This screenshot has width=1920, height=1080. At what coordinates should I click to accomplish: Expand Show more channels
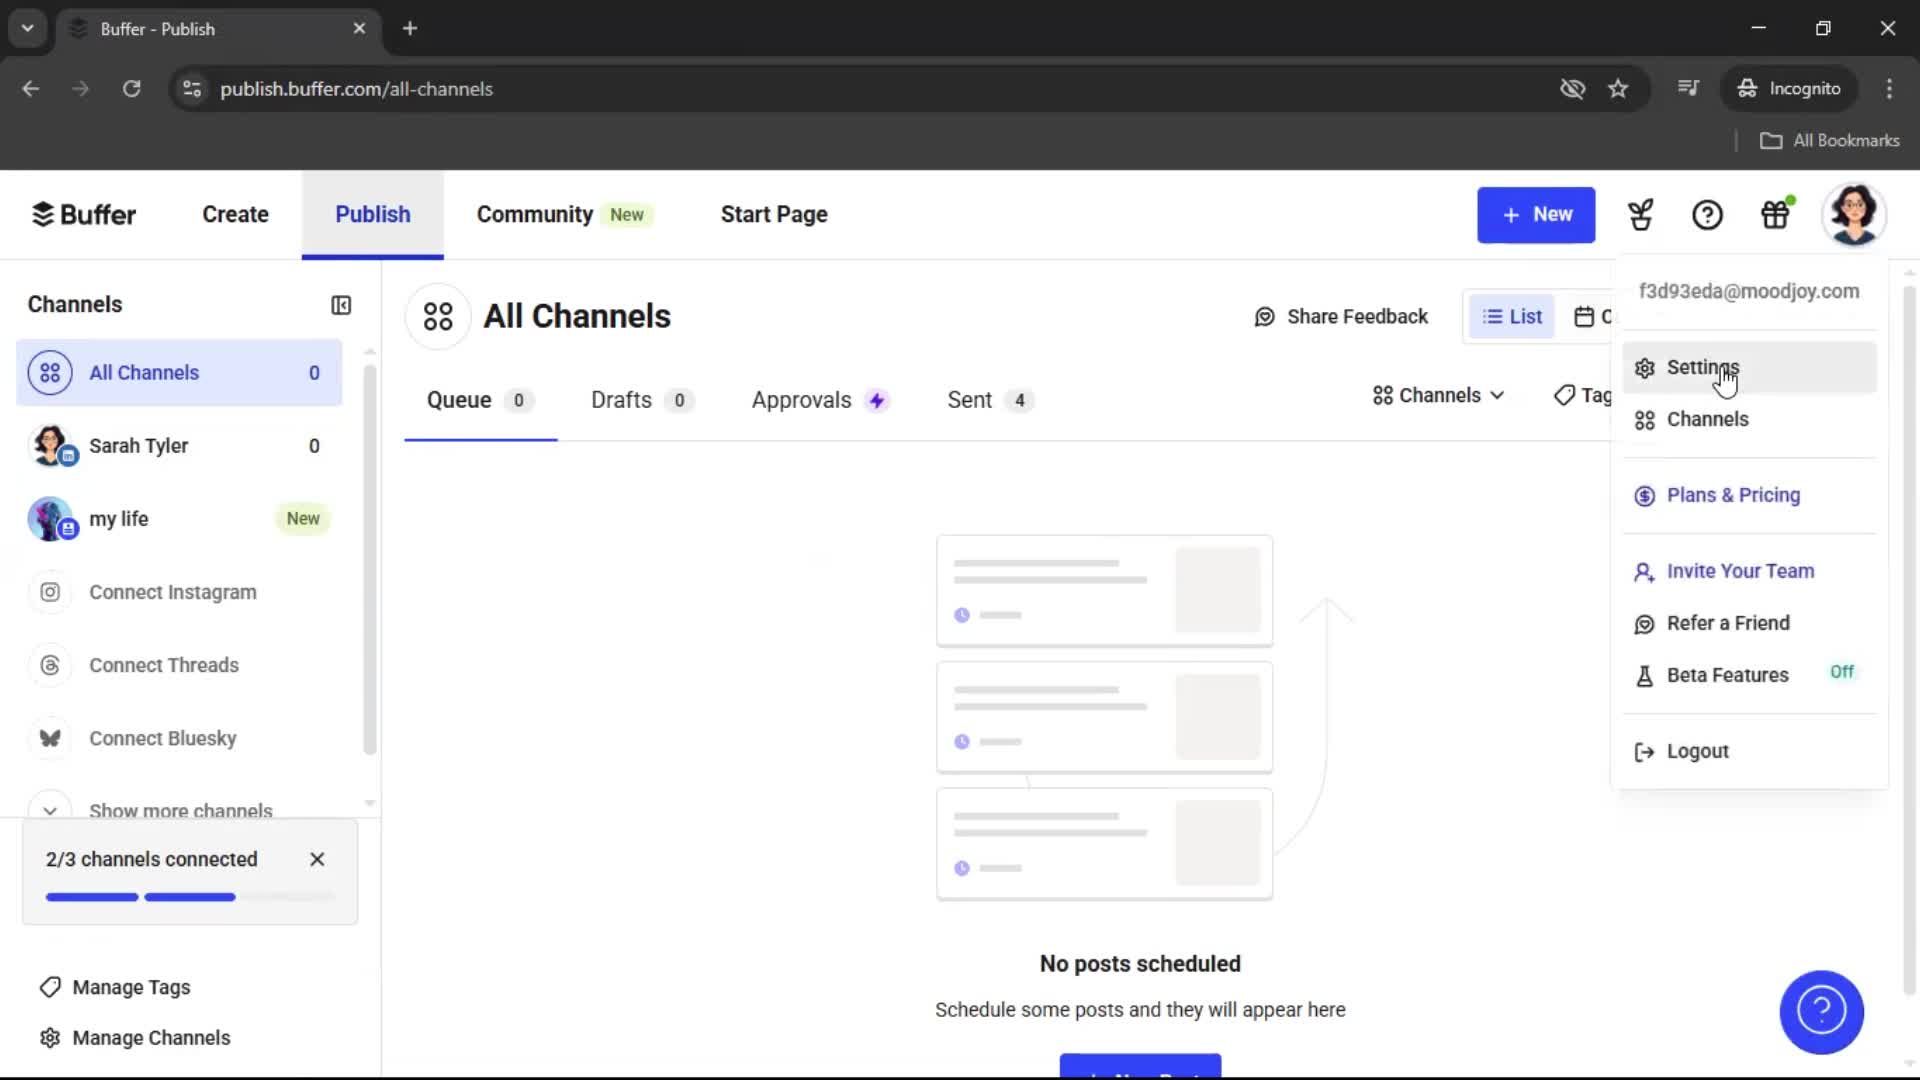click(180, 810)
